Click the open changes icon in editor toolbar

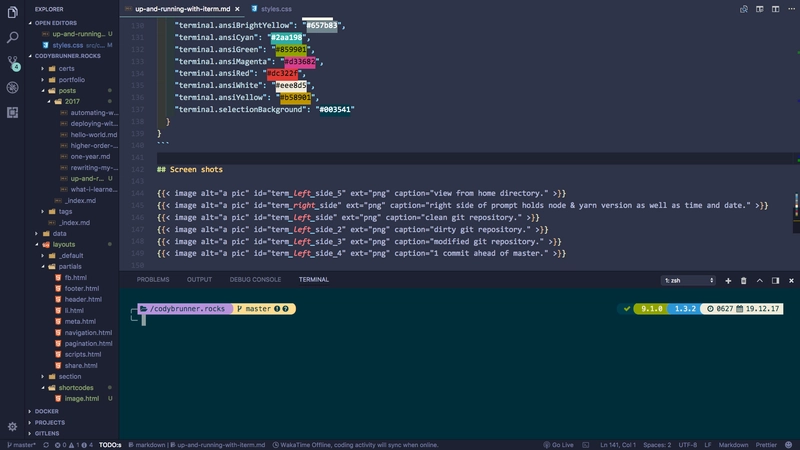click(x=744, y=9)
